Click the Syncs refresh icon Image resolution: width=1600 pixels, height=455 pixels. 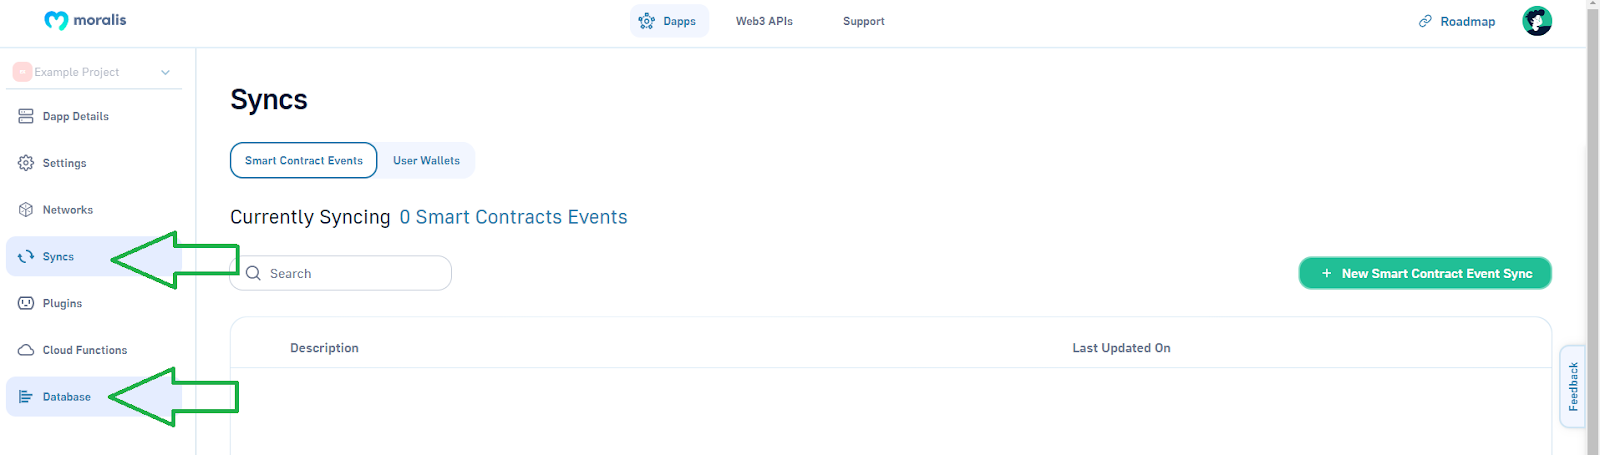26,257
